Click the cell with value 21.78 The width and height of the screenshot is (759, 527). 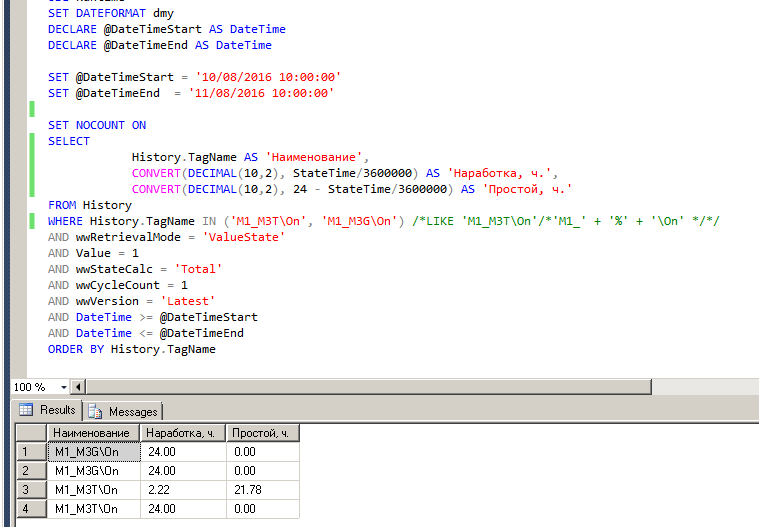(261, 490)
